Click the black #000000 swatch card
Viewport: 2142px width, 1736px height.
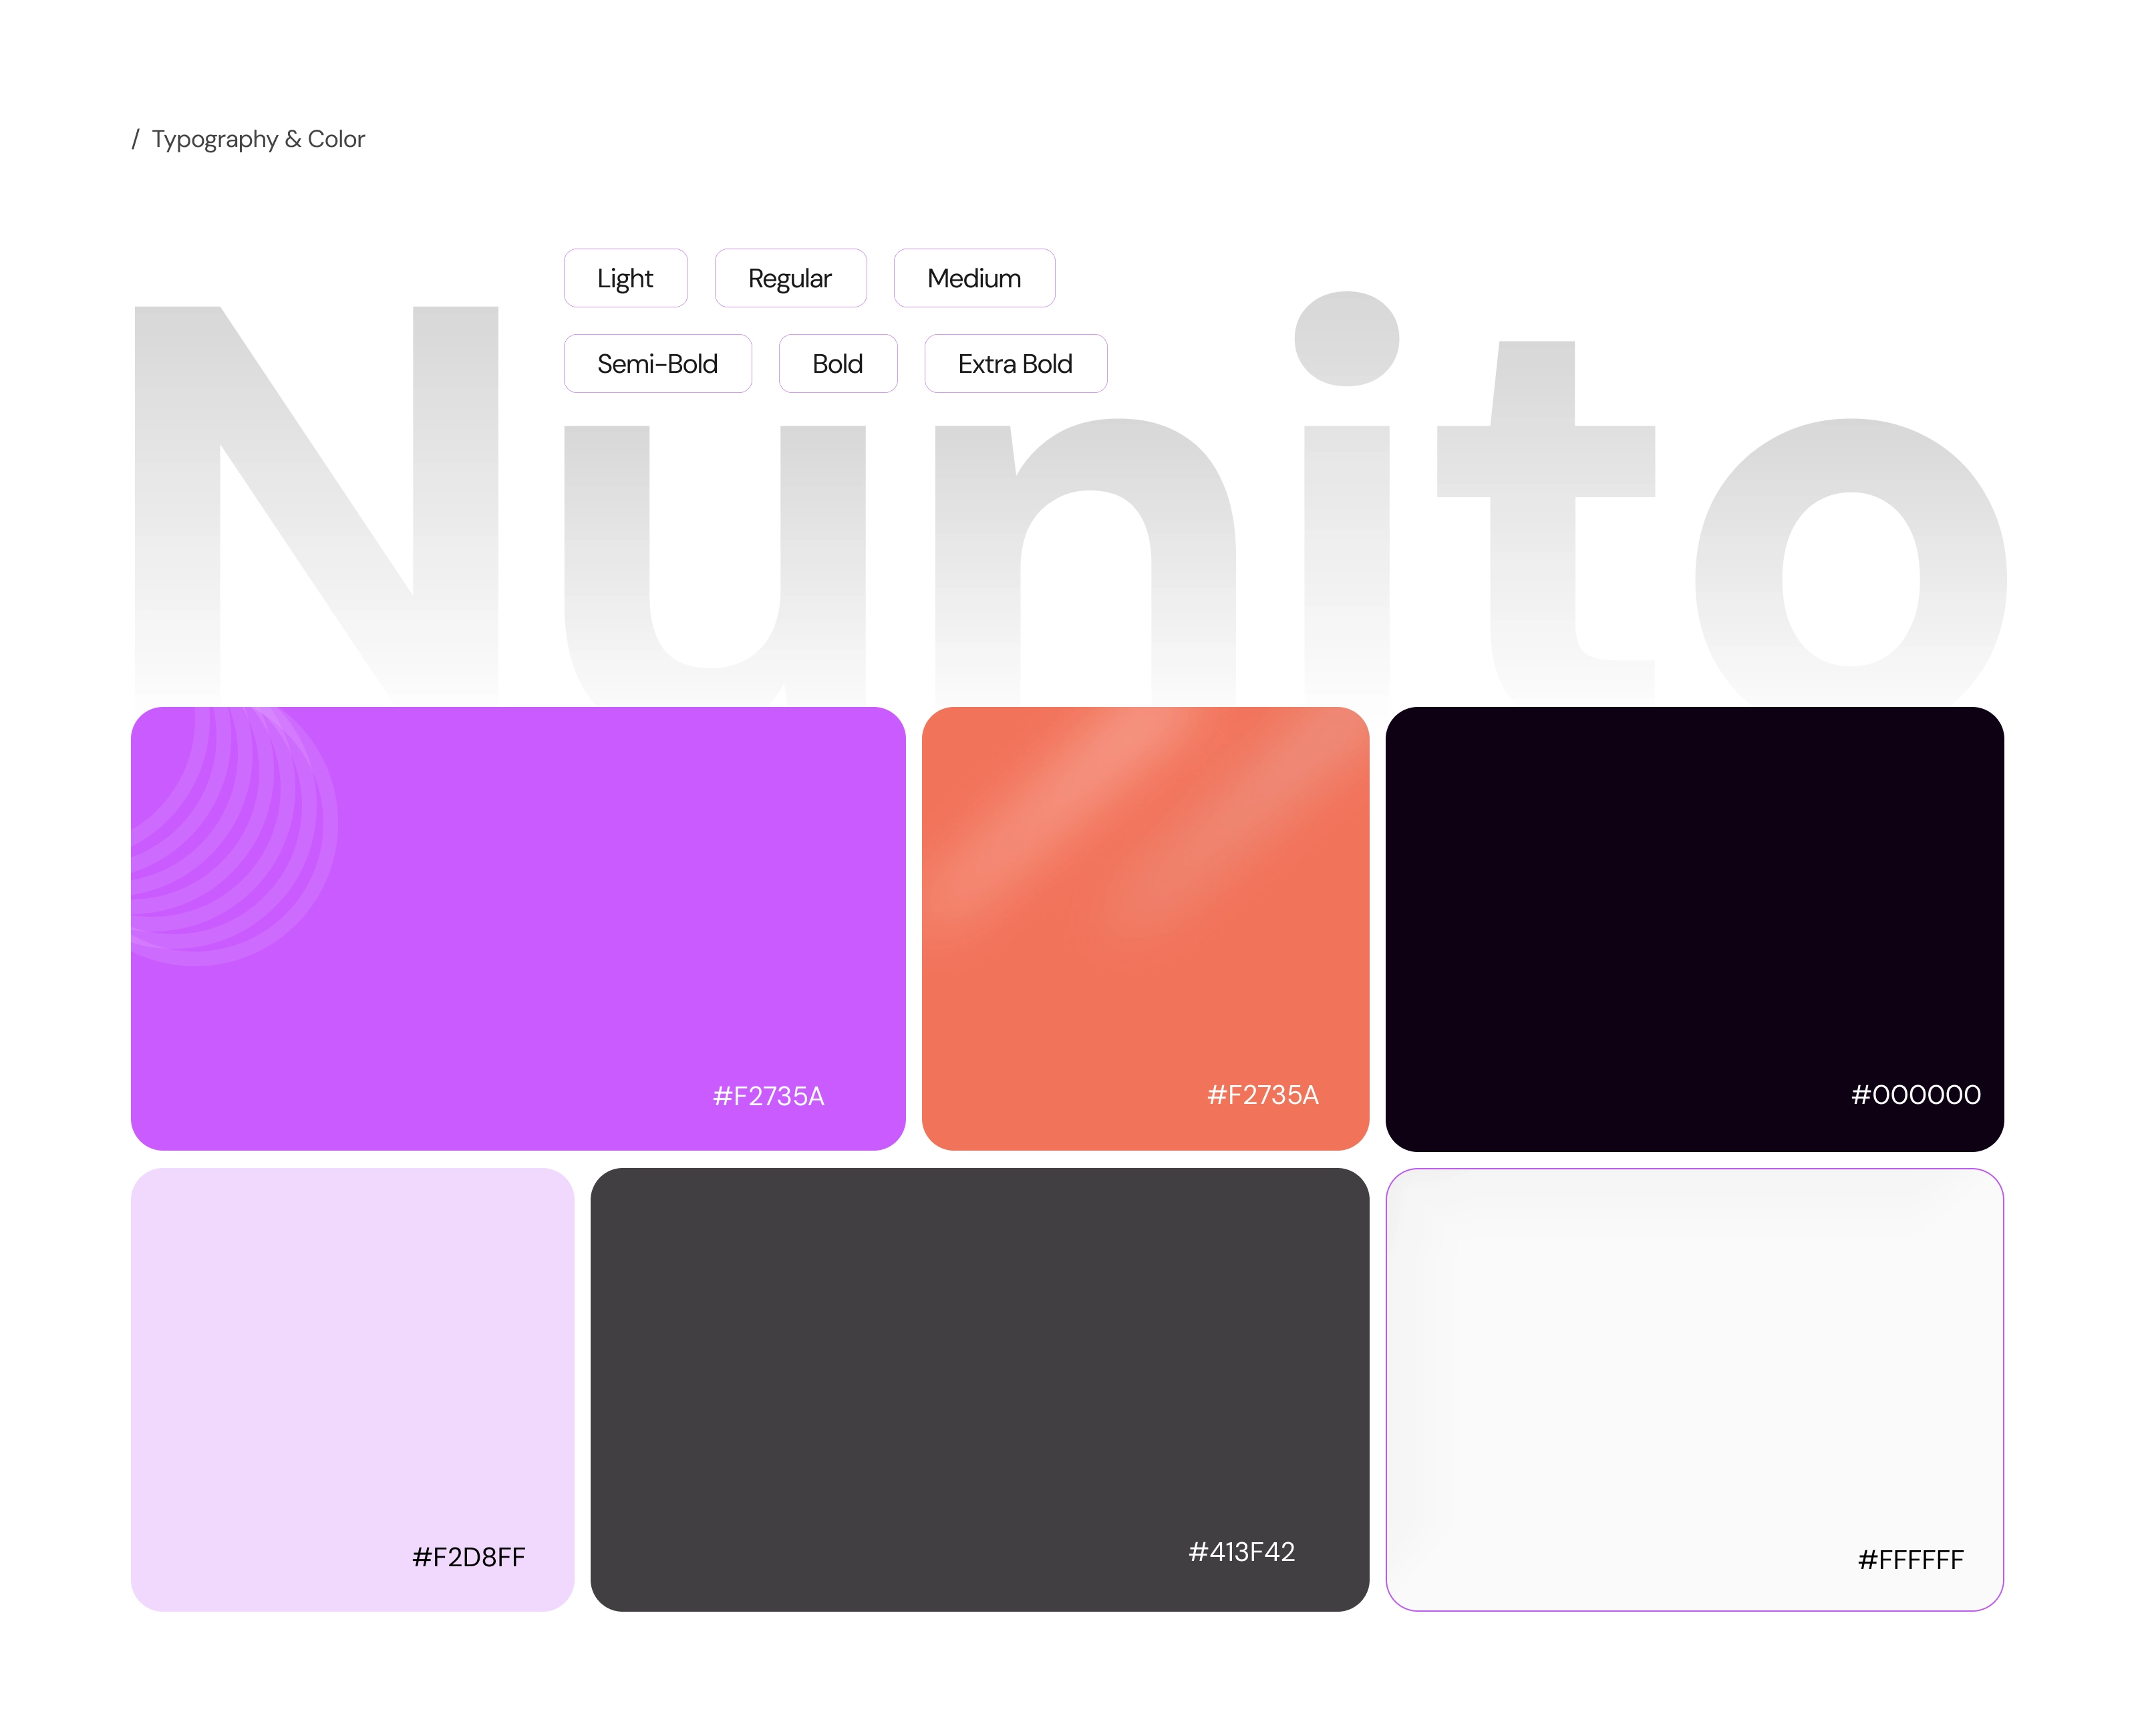point(1694,929)
